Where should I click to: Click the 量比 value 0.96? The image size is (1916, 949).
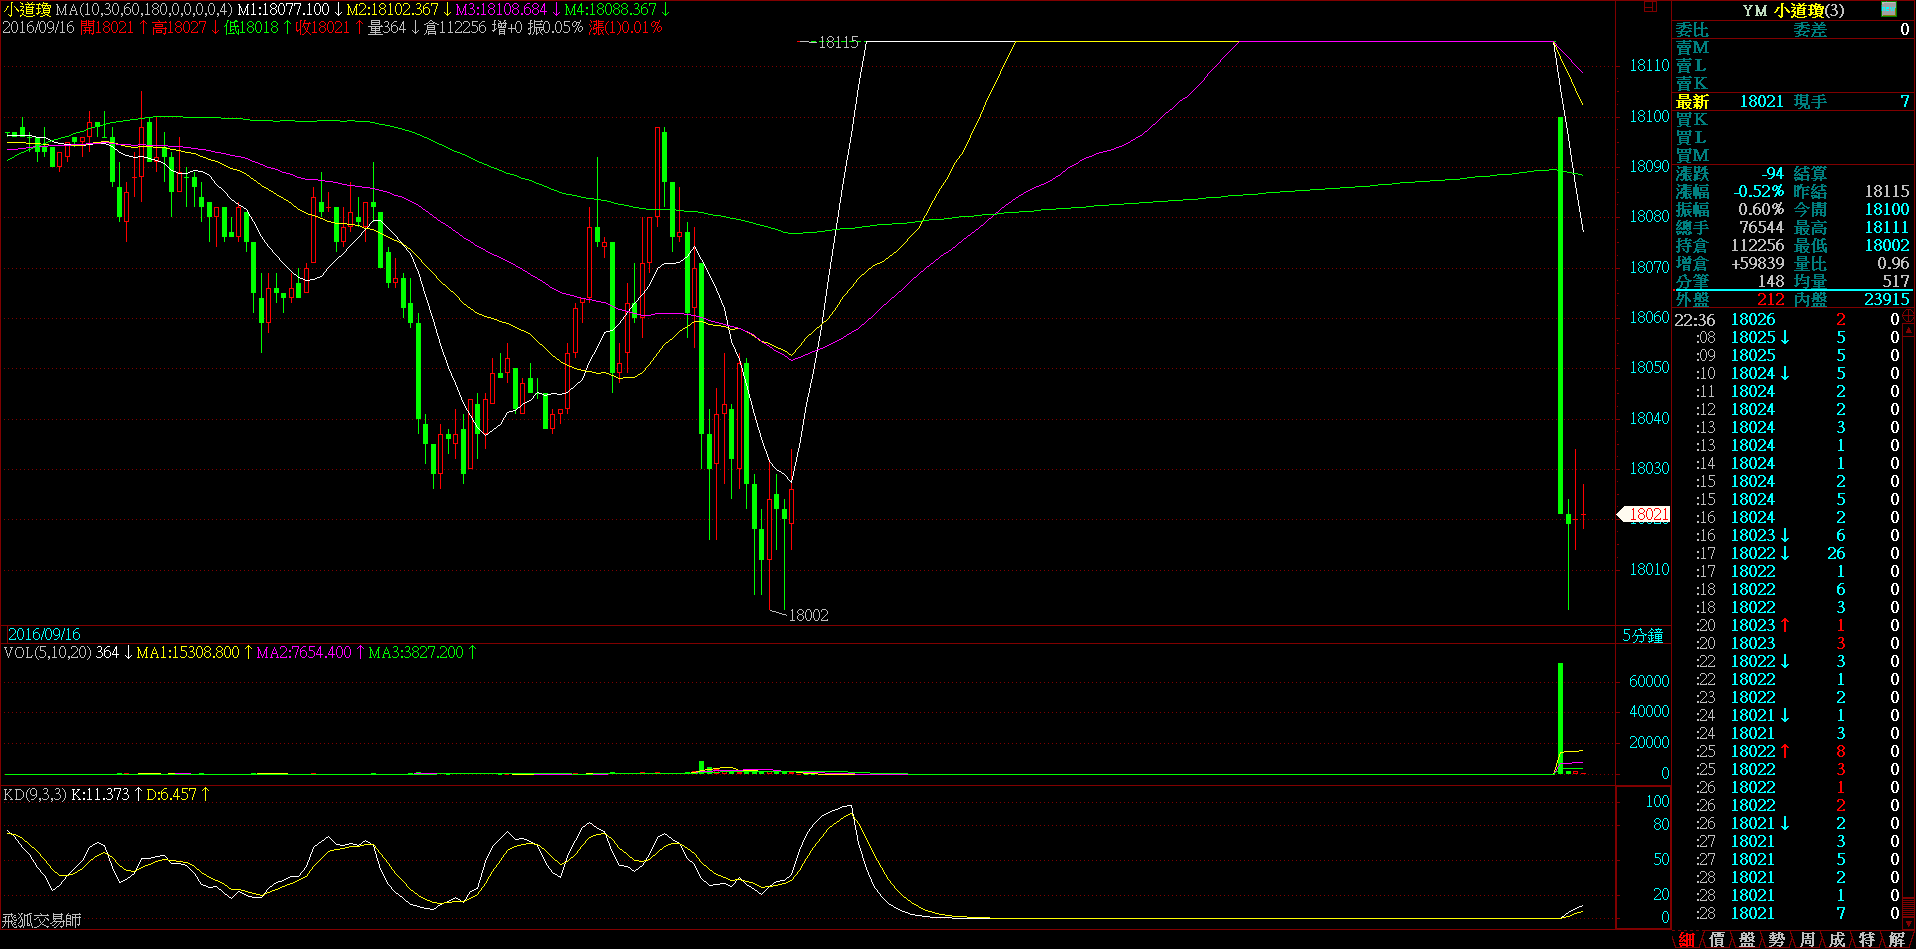(x=1893, y=263)
